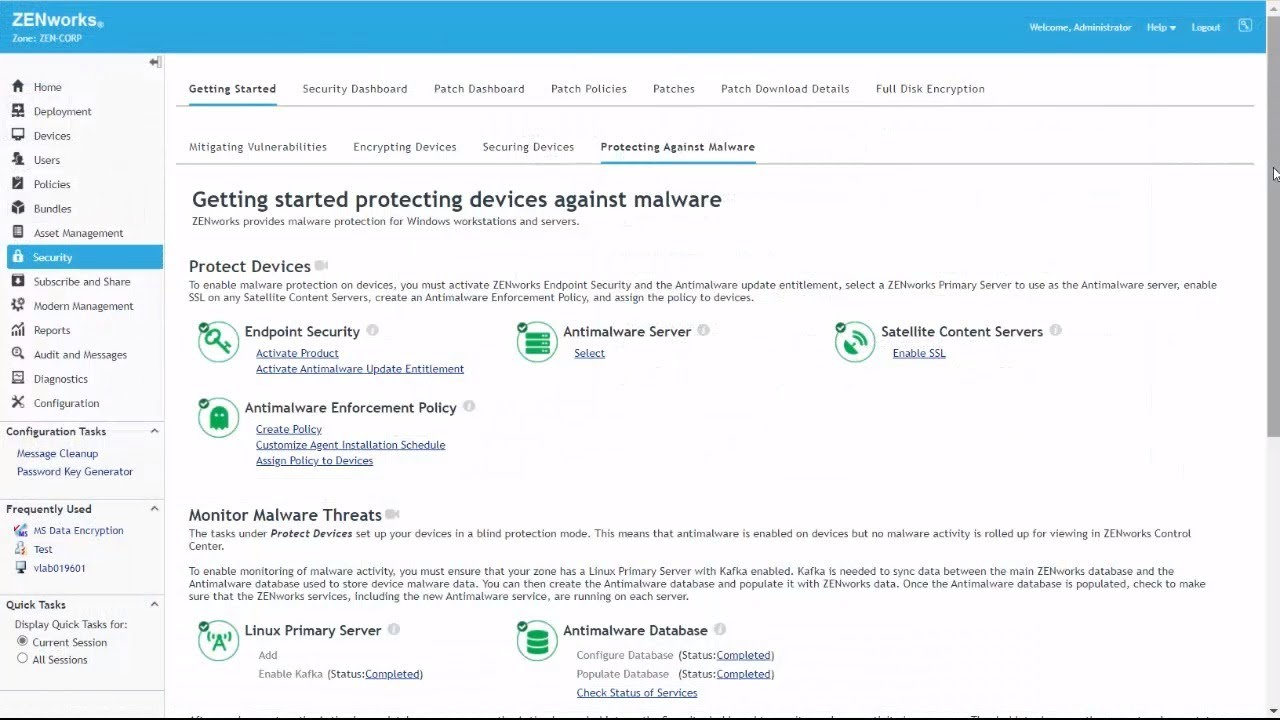Collapse the Quick Tasks section
The height and width of the screenshot is (720, 1280).
[154, 604]
